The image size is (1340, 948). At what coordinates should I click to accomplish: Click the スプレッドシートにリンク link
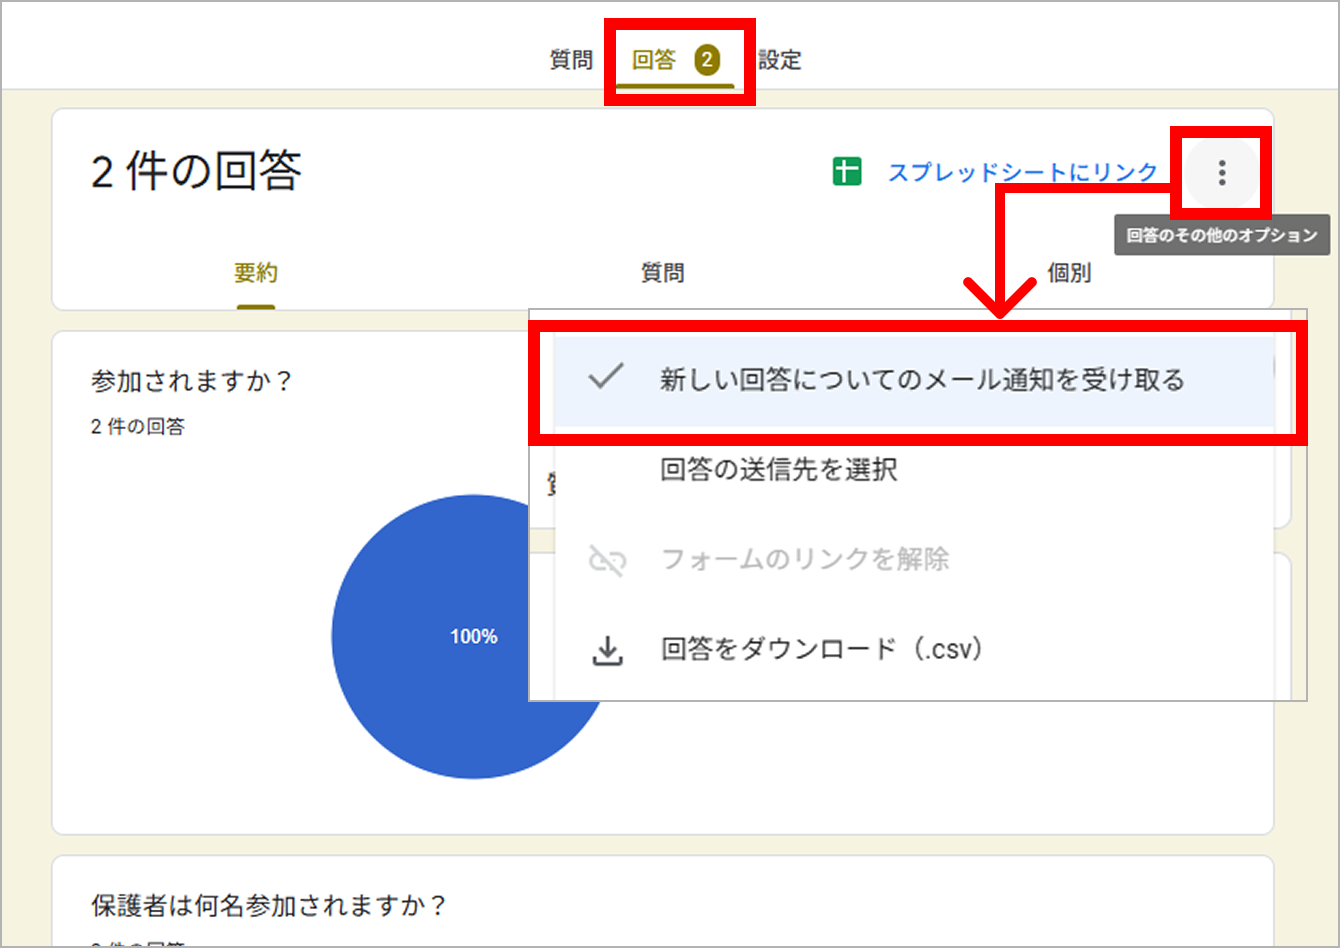click(x=1022, y=173)
